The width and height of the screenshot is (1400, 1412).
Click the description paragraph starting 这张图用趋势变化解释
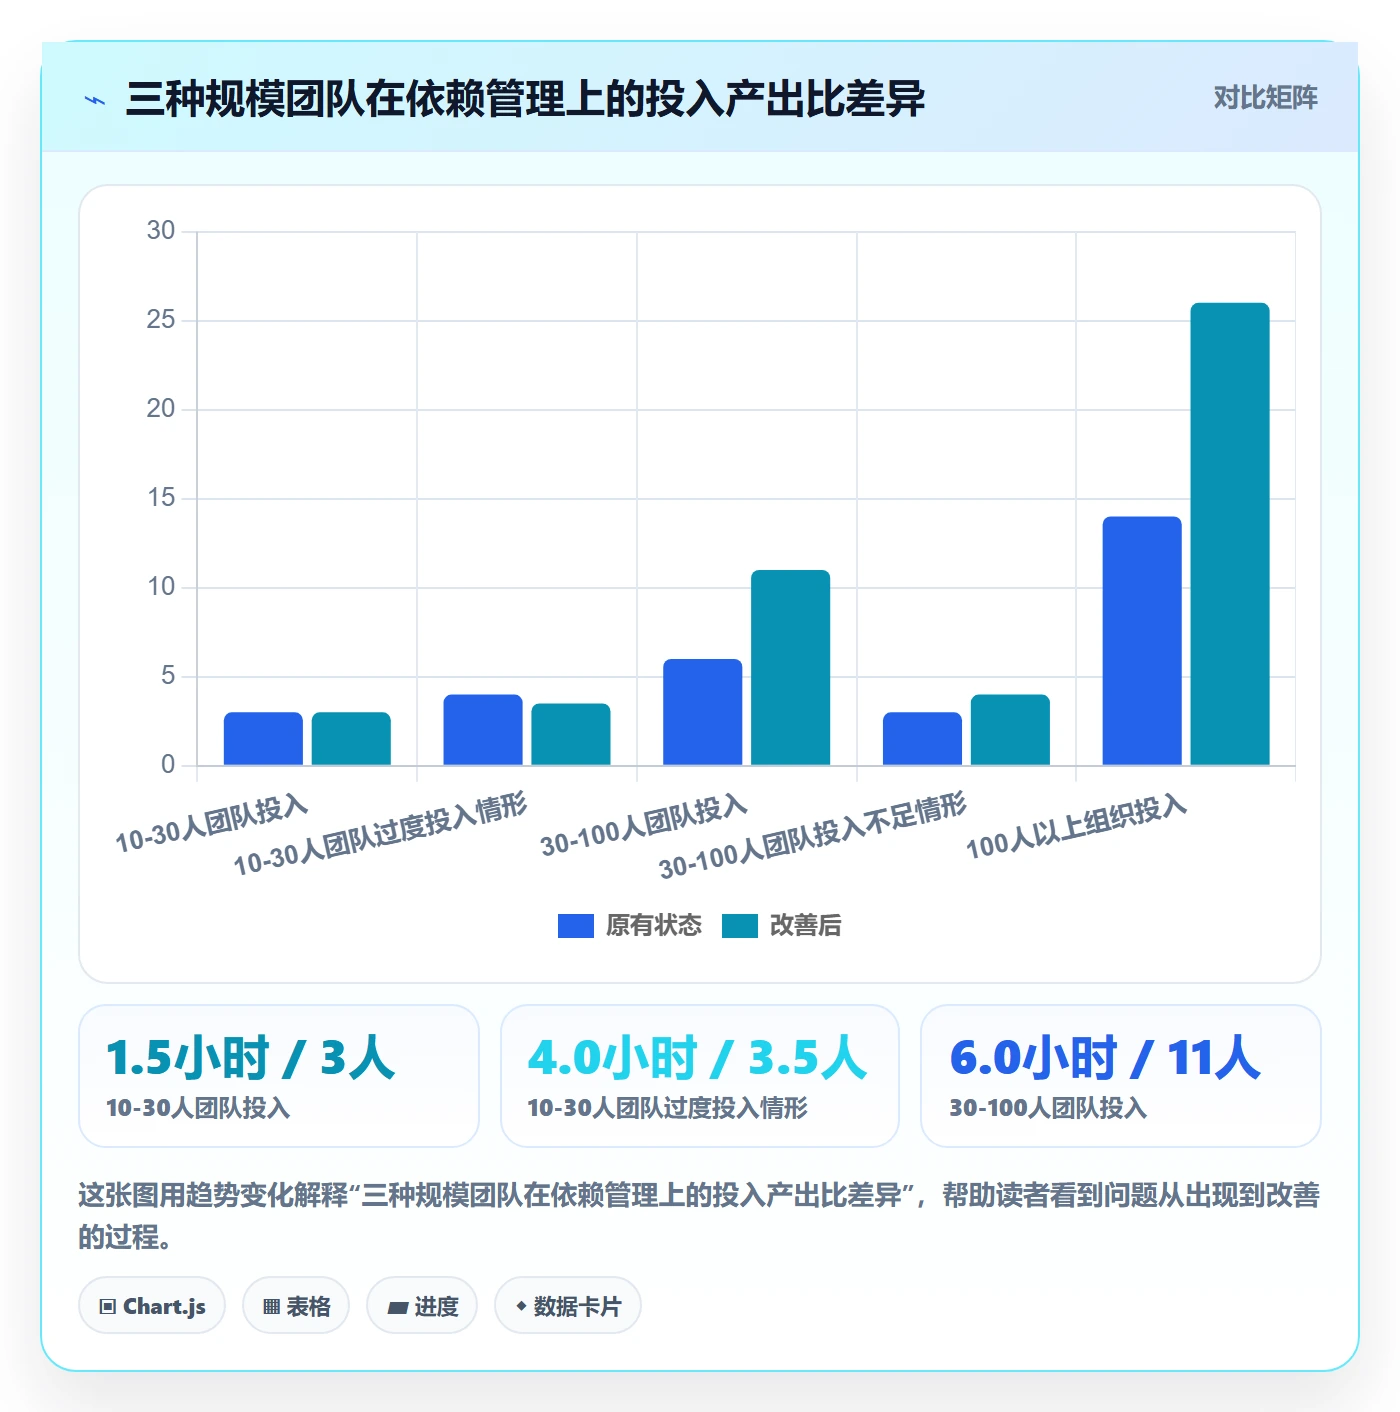700,1216
